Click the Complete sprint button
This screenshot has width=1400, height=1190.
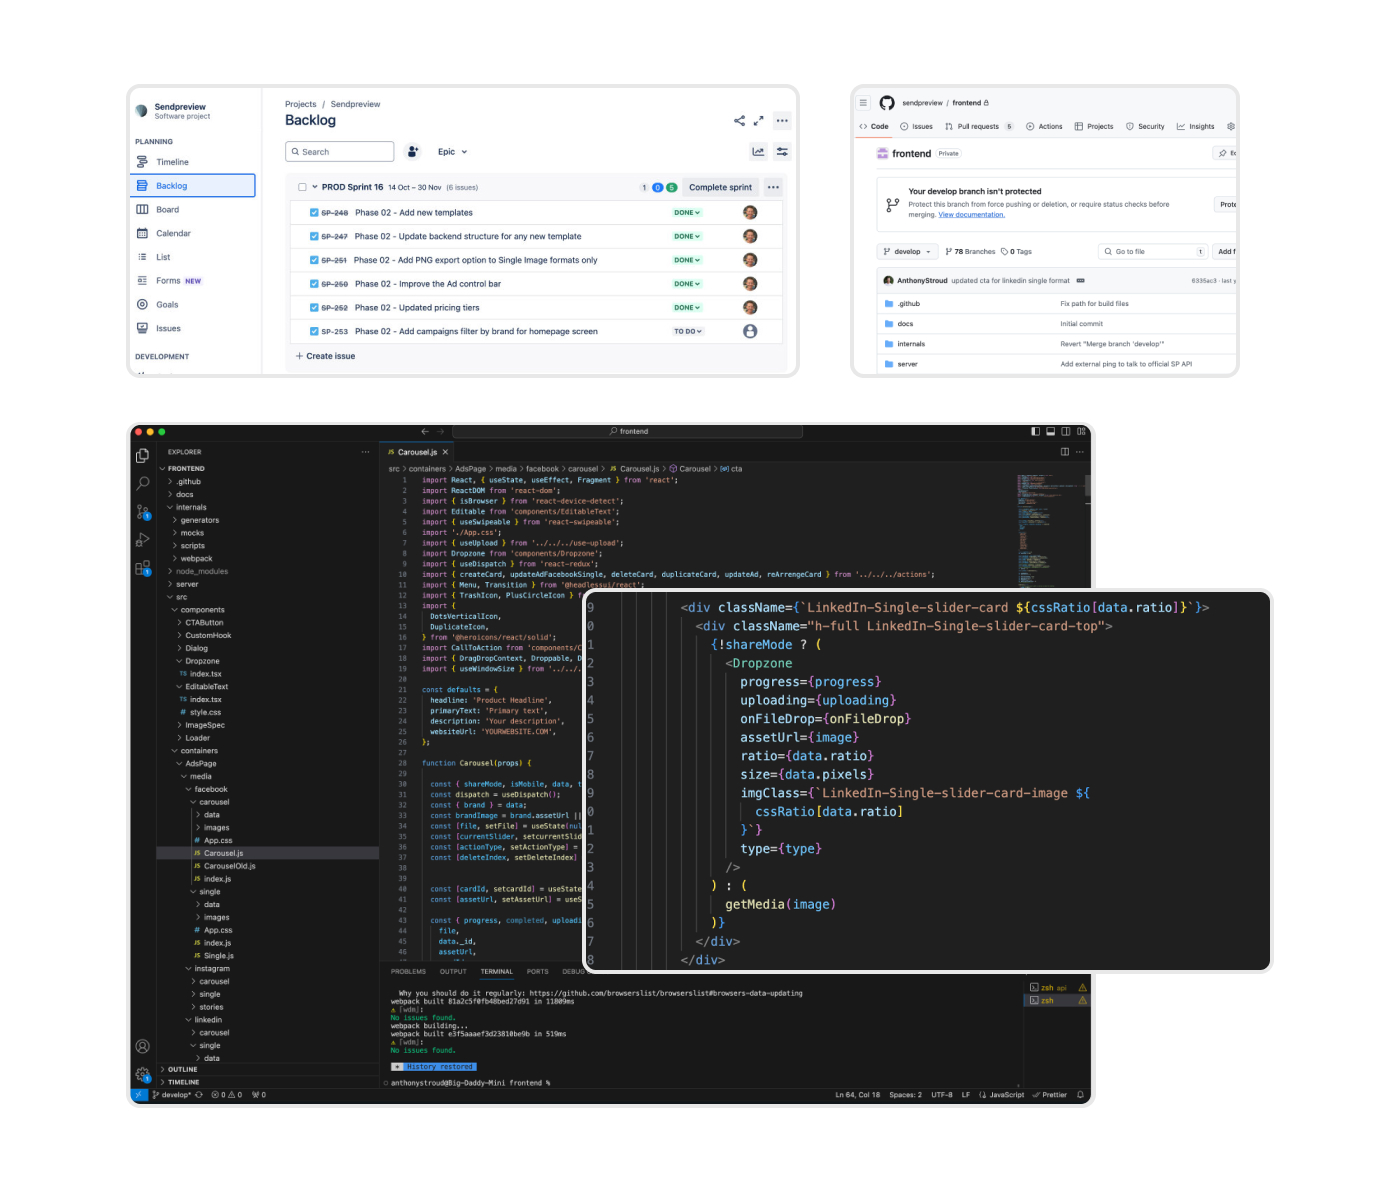pyautogui.click(x=720, y=187)
